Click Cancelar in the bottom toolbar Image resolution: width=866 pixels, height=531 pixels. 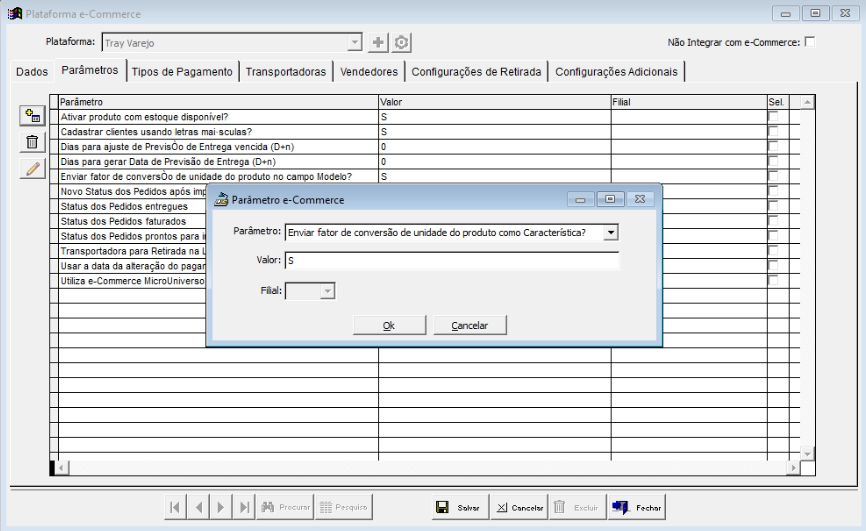pyautogui.click(x=519, y=507)
